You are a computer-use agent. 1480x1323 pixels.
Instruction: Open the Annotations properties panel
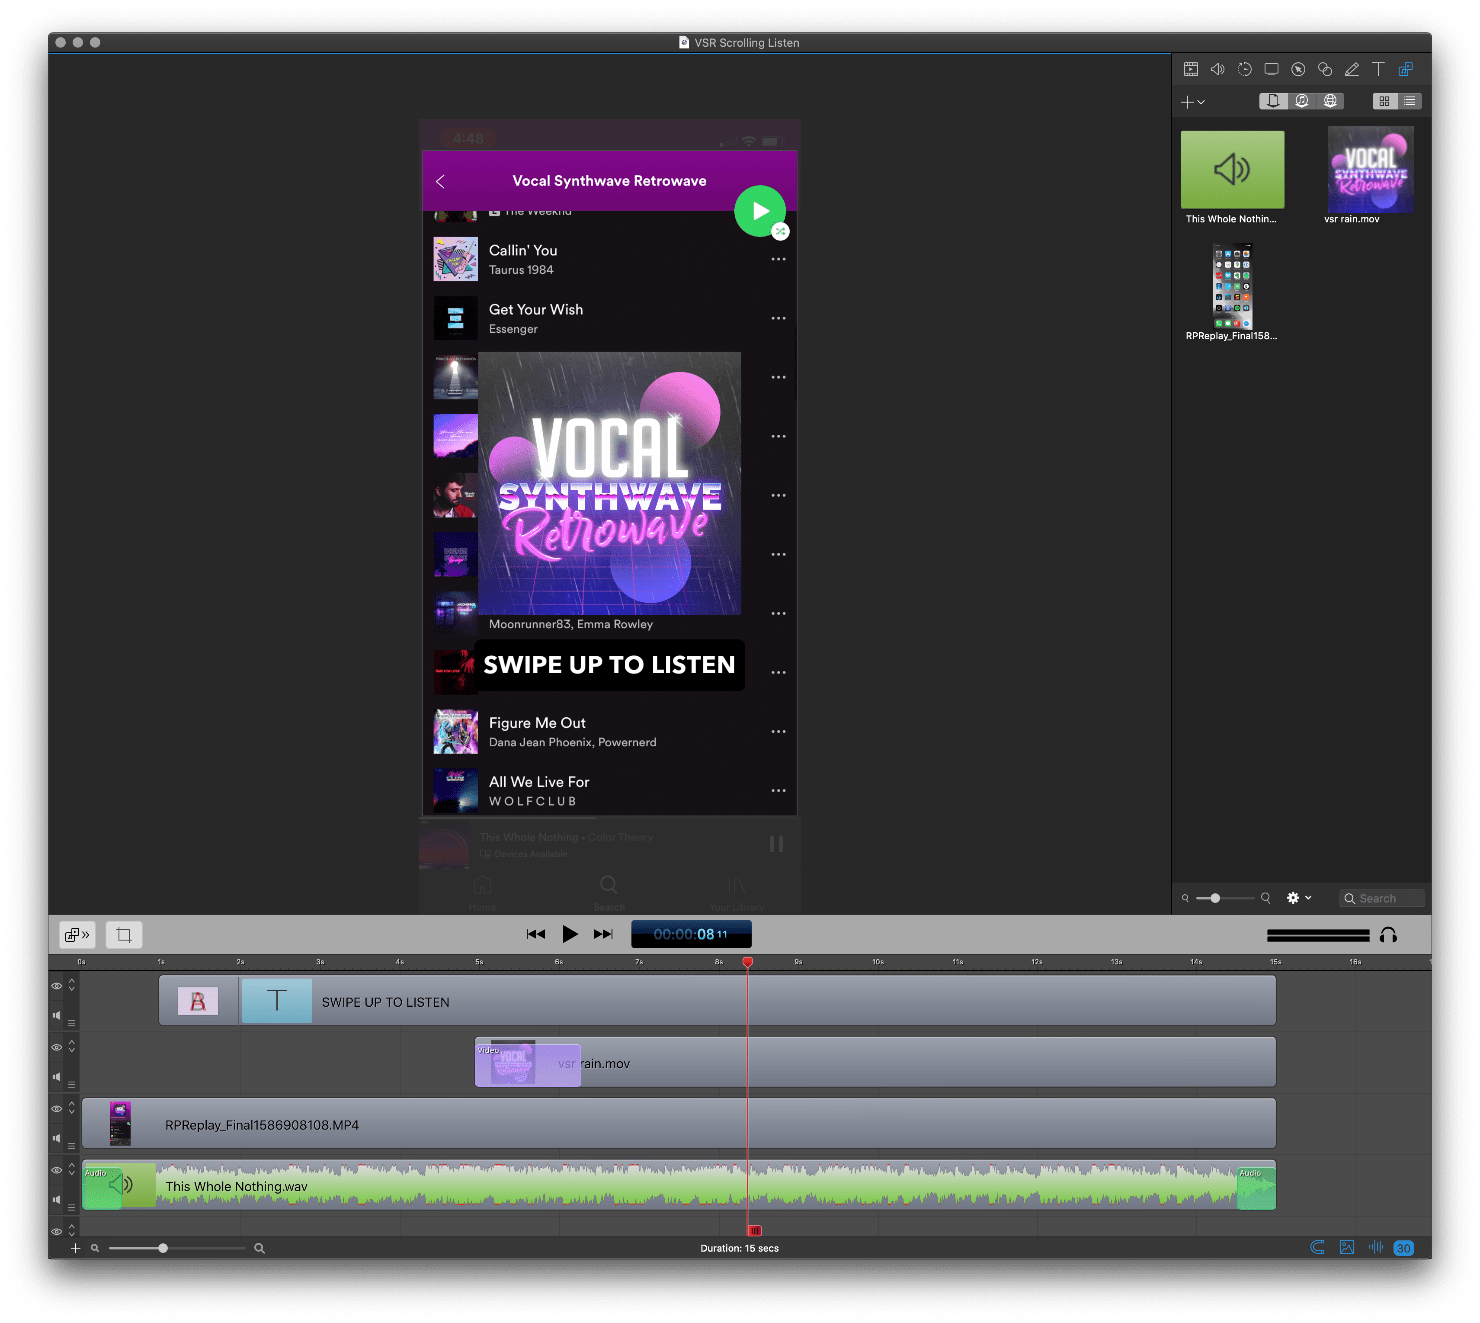pos(1352,69)
